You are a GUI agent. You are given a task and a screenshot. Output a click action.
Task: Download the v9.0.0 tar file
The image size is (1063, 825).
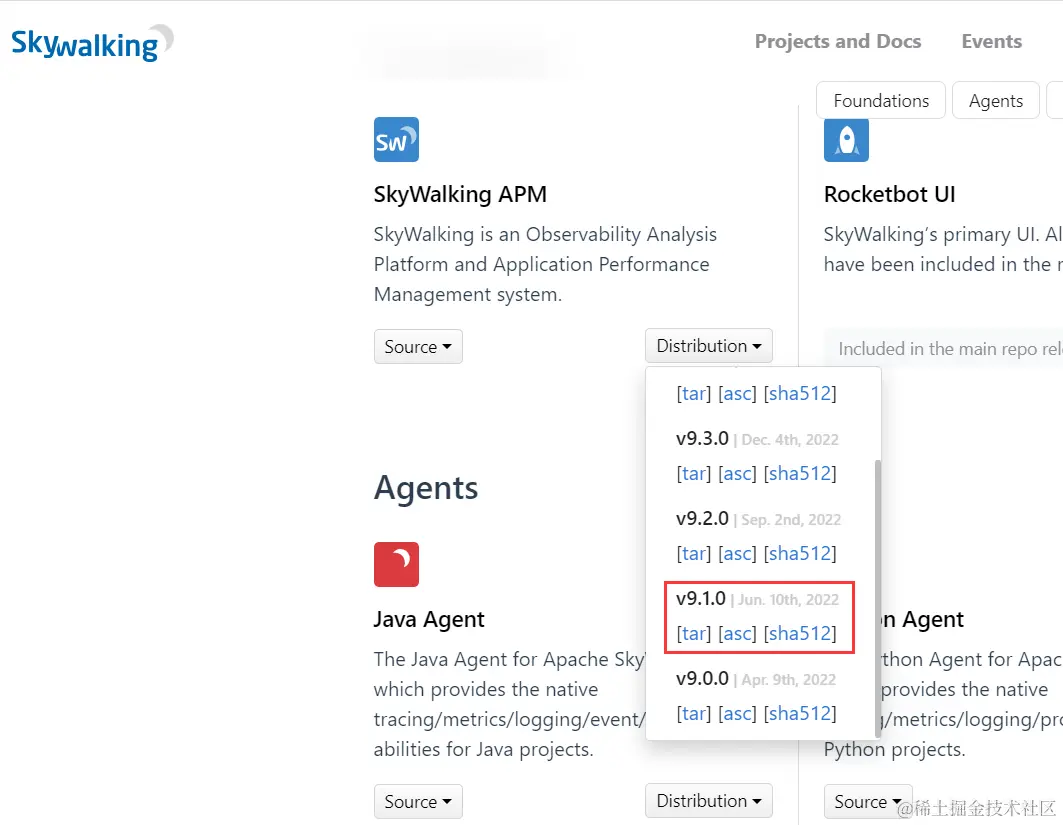click(694, 713)
